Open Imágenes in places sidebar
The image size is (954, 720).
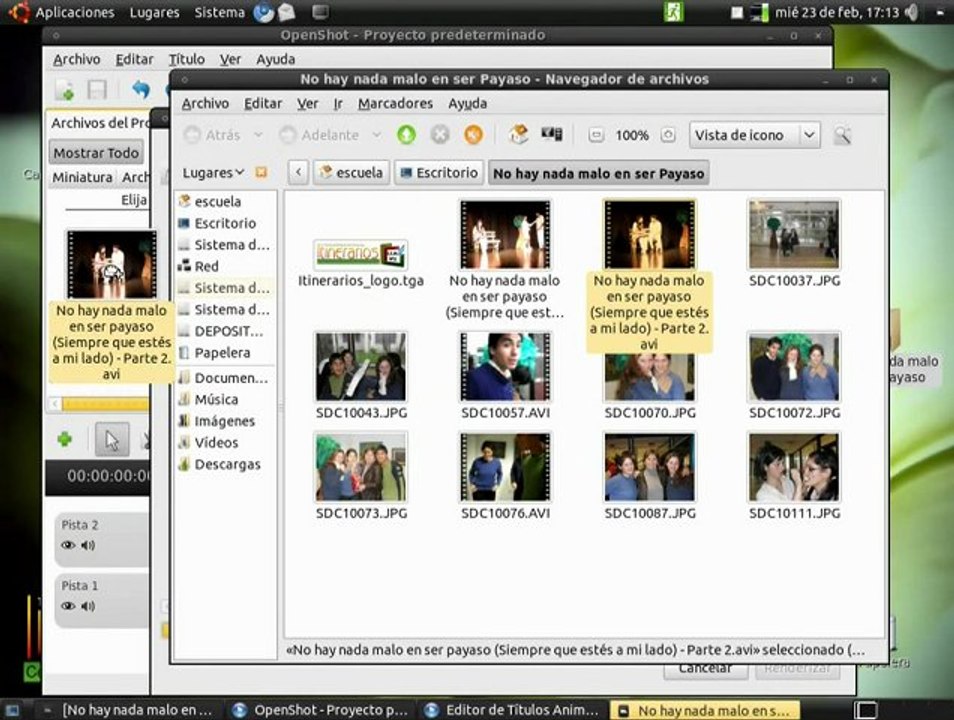tap(224, 421)
